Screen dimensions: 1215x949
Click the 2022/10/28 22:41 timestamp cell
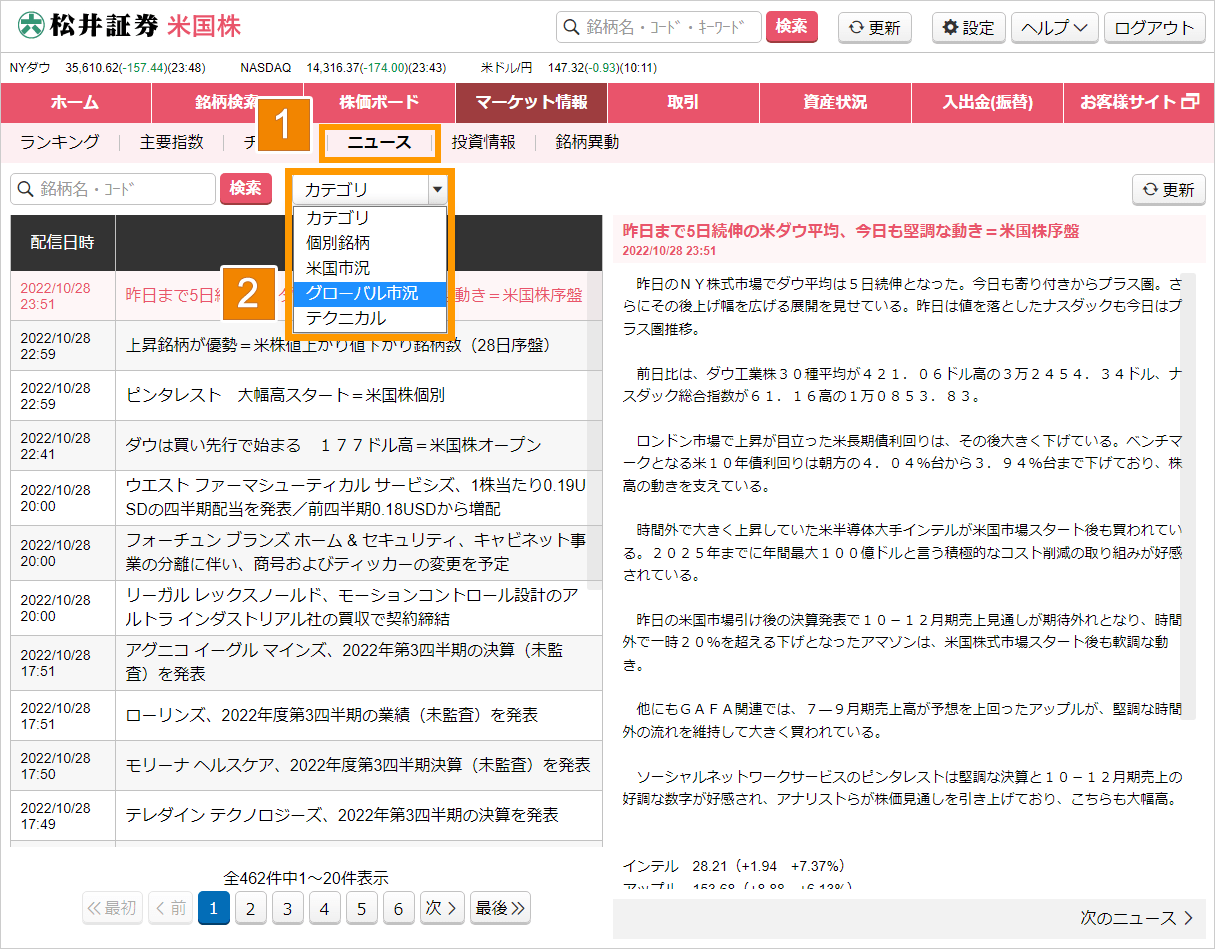click(63, 445)
